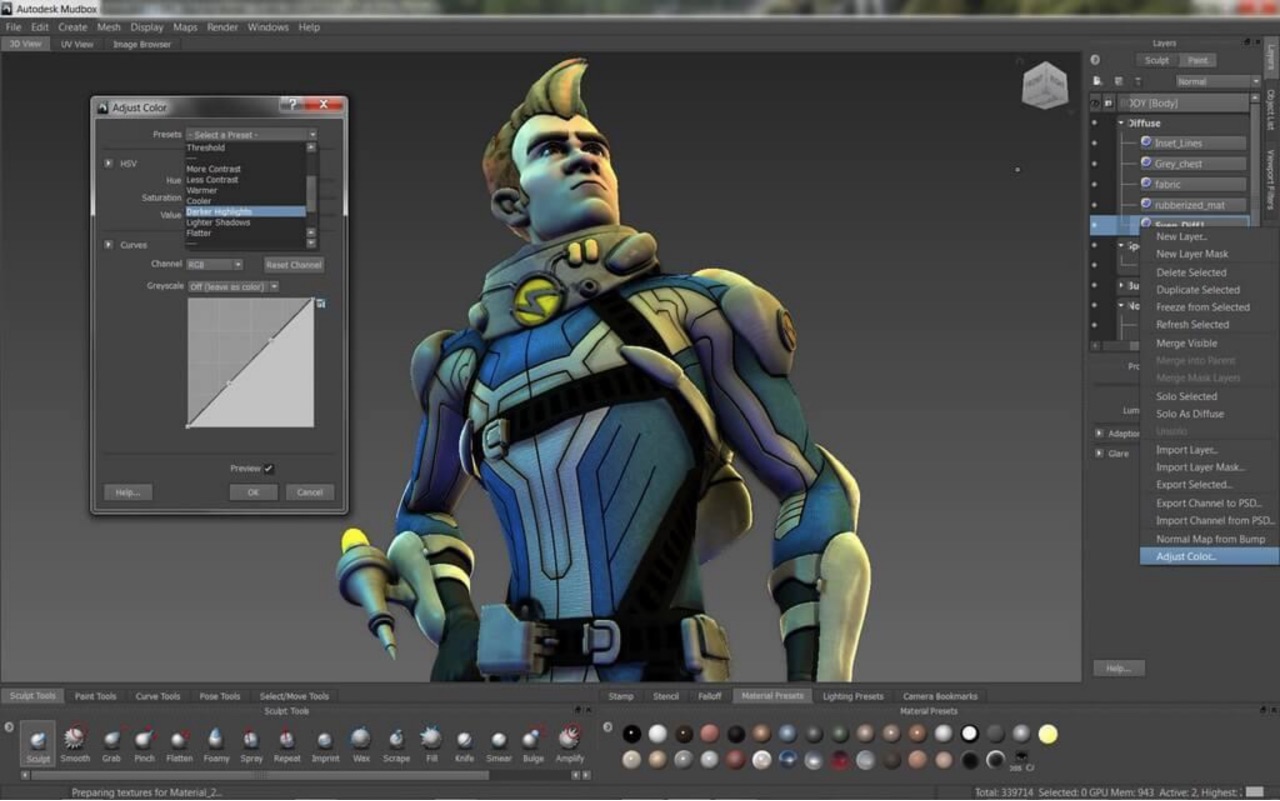The width and height of the screenshot is (1280, 801).
Task: Select the Foamy sculpt tool
Action: click(x=216, y=741)
